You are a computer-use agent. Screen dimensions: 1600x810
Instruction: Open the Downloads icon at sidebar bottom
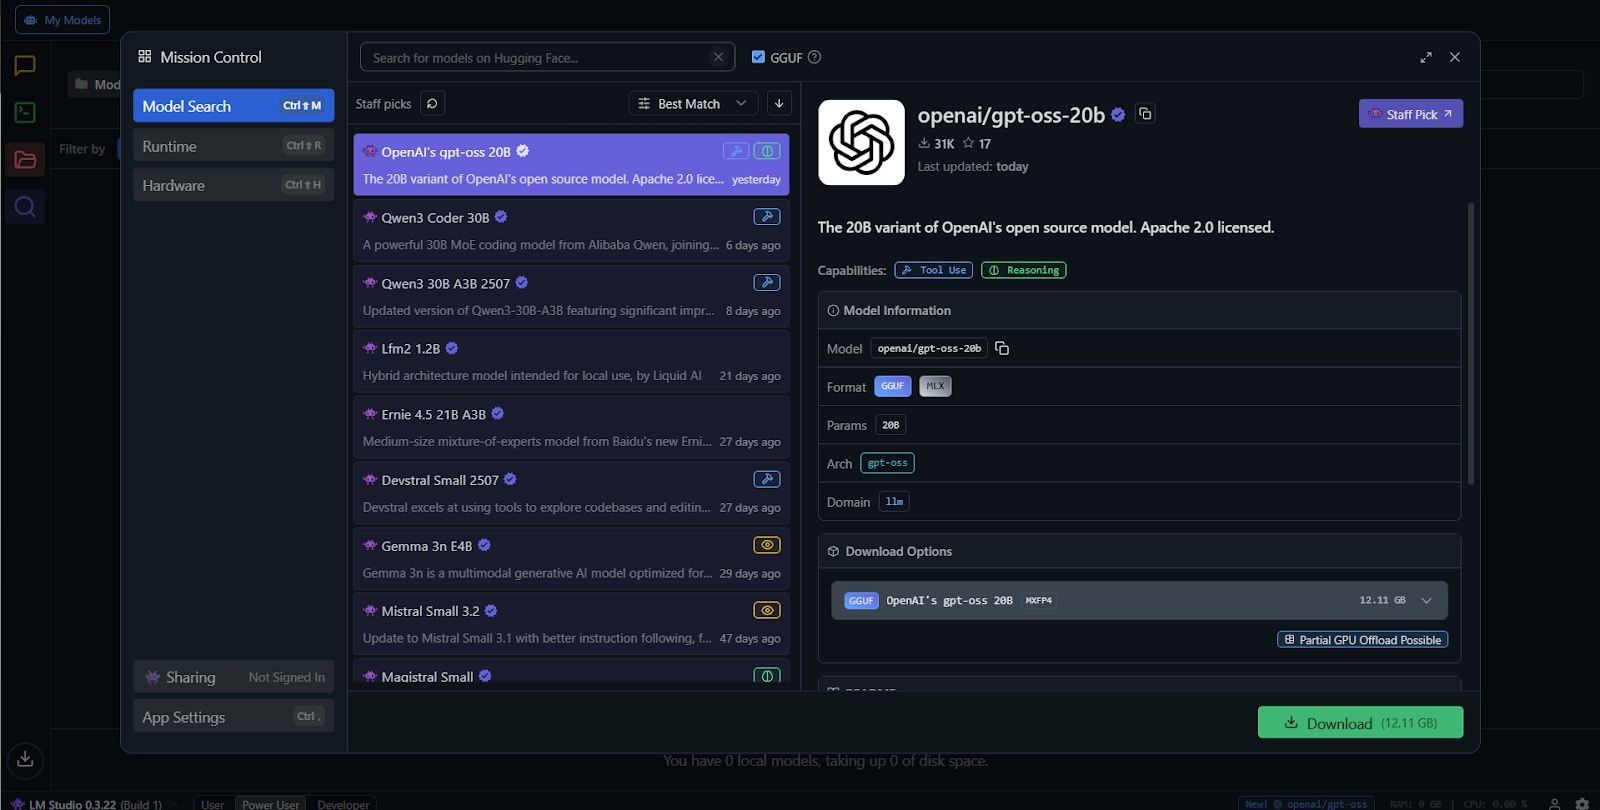25,759
